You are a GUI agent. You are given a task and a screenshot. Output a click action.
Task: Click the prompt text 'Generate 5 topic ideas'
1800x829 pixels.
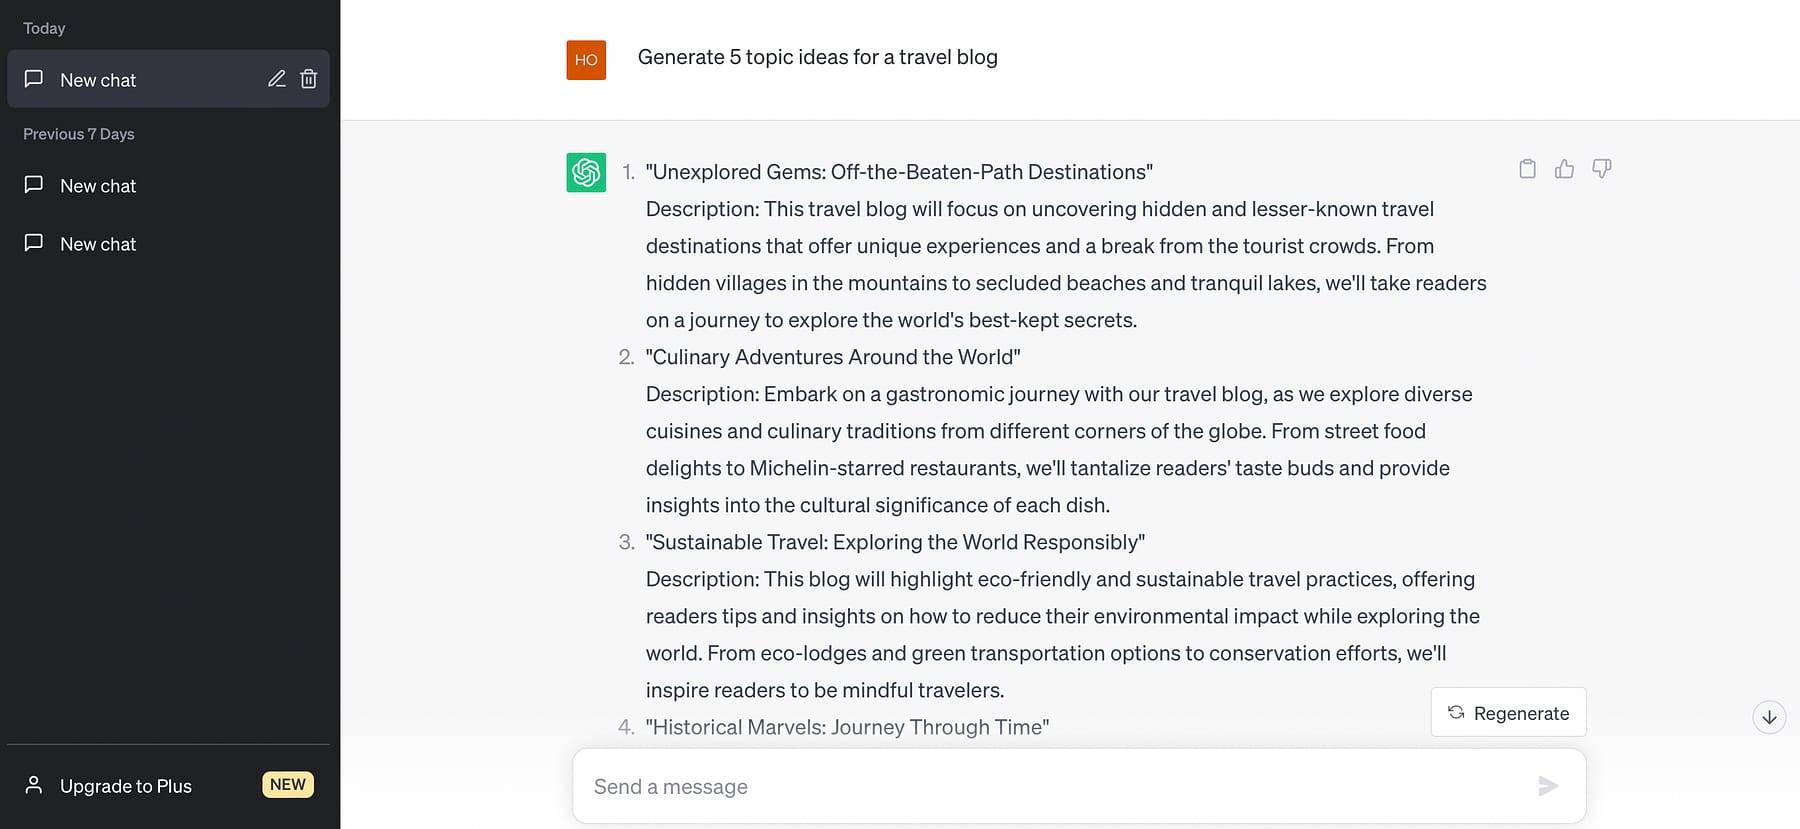tap(817, 57)
